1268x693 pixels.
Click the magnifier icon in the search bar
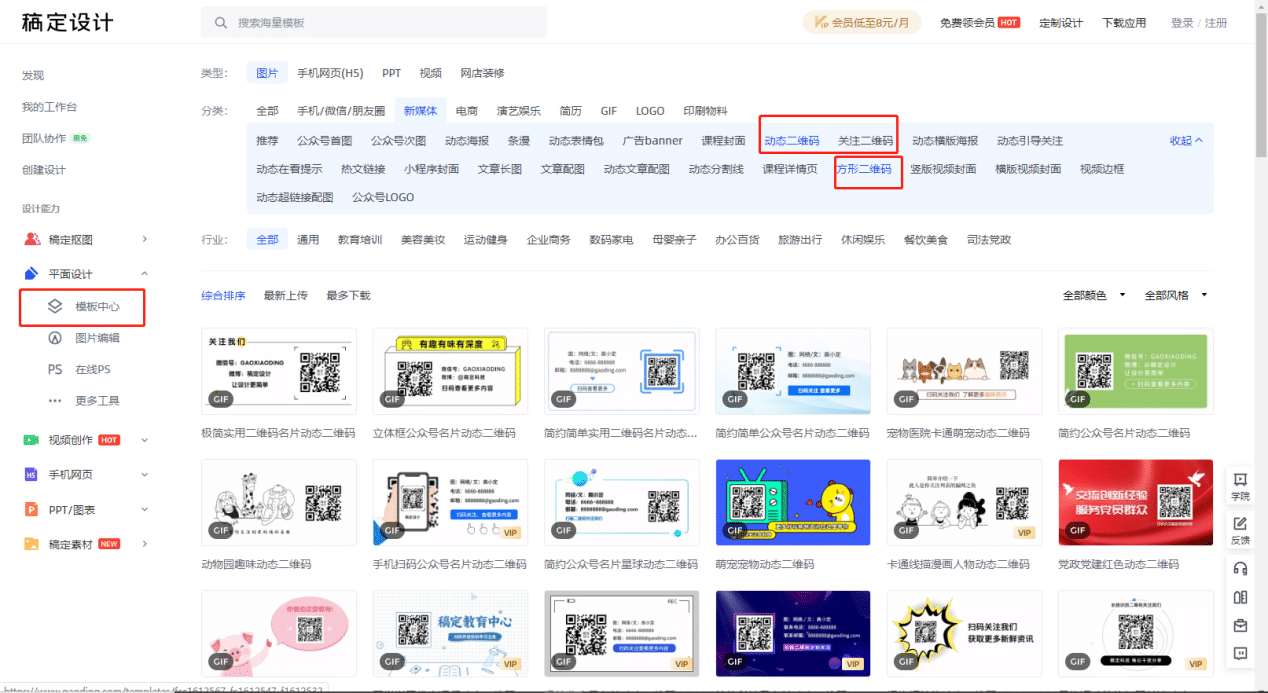pyautogui.click(x=219, y=22)
